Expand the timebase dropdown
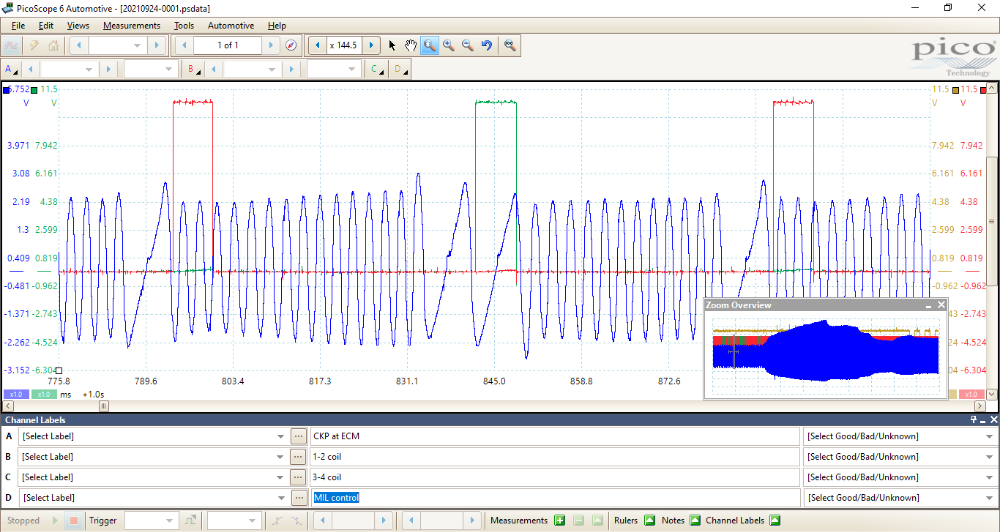 [x=137, y=45]
